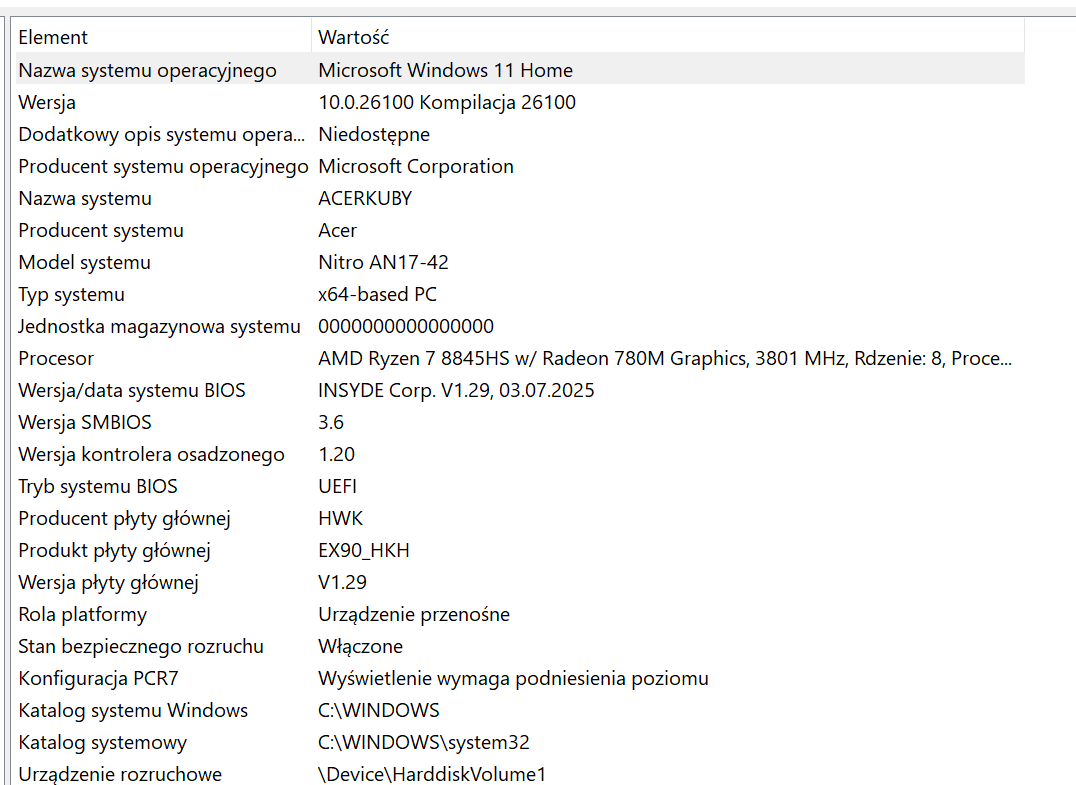This screenshot has width=1076, height=785.
Task: Select the Typ systemu label
Action: (x=71, y=294)
